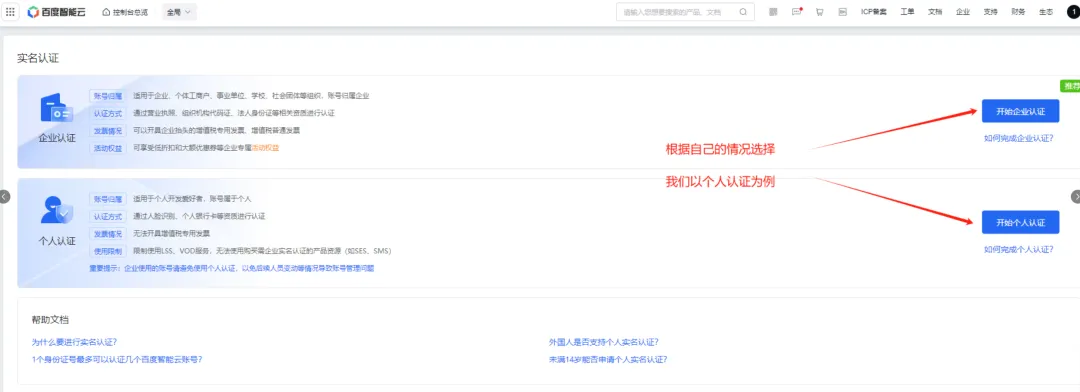Open 财务 menu item

(x=1018, y=12)
